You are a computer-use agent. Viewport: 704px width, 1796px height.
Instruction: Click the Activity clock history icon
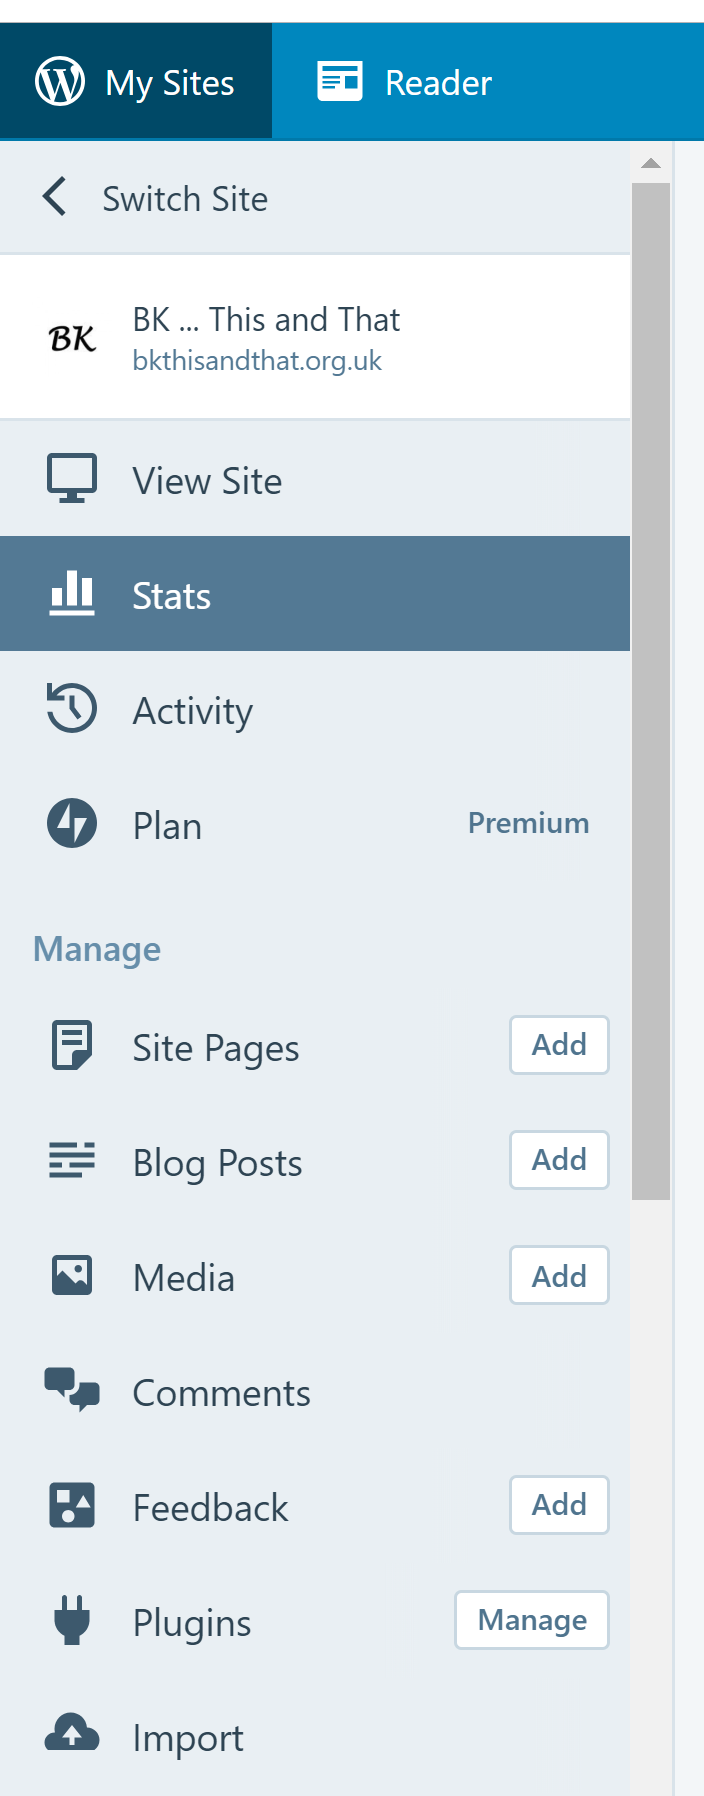pyautogui.click(x=72, y=709)
